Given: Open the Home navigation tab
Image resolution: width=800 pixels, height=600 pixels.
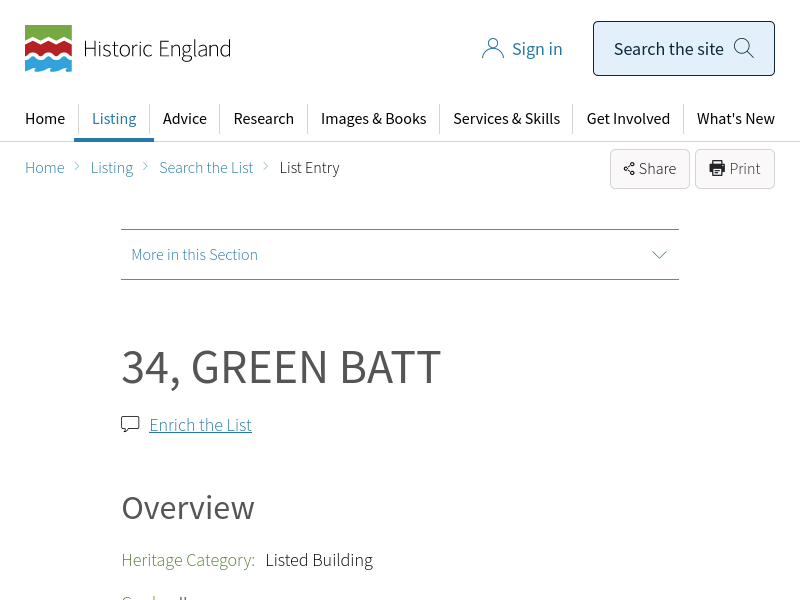Looking at the screenshot, I should [x=45, y=119].
